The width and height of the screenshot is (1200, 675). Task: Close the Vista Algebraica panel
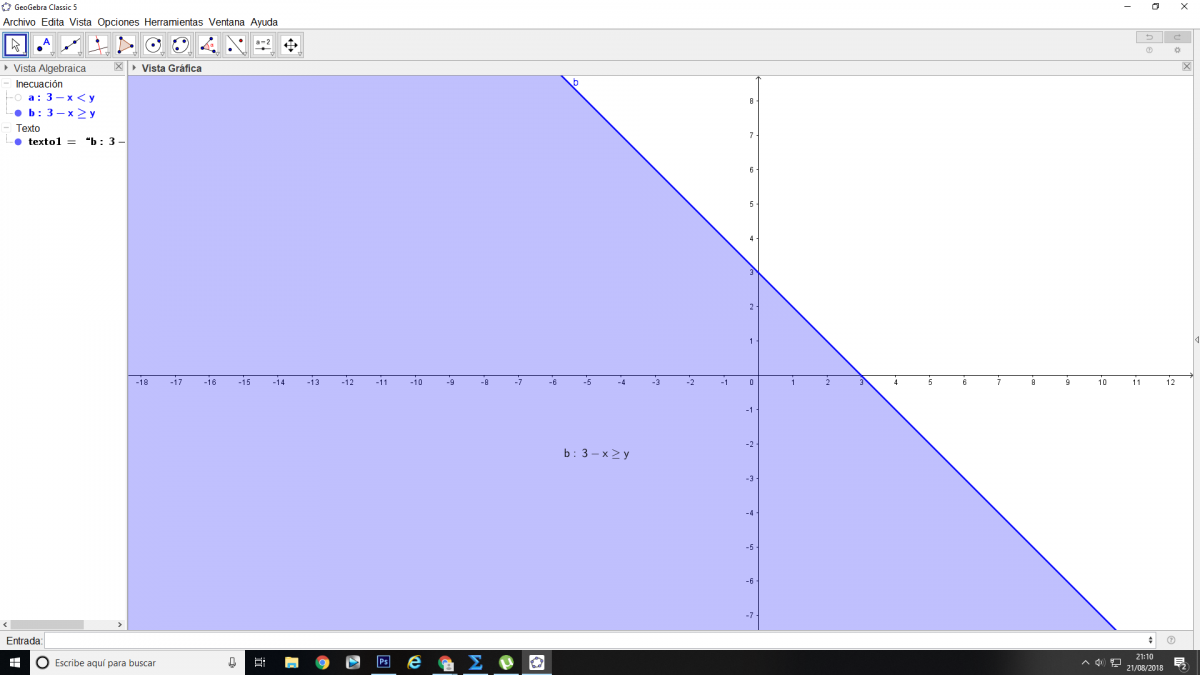[119, 67]
